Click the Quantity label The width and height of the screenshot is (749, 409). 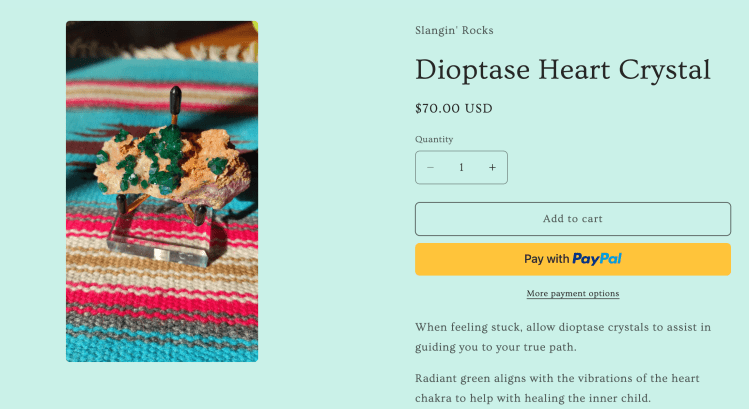pyautogui.click(x=434, y=139)
